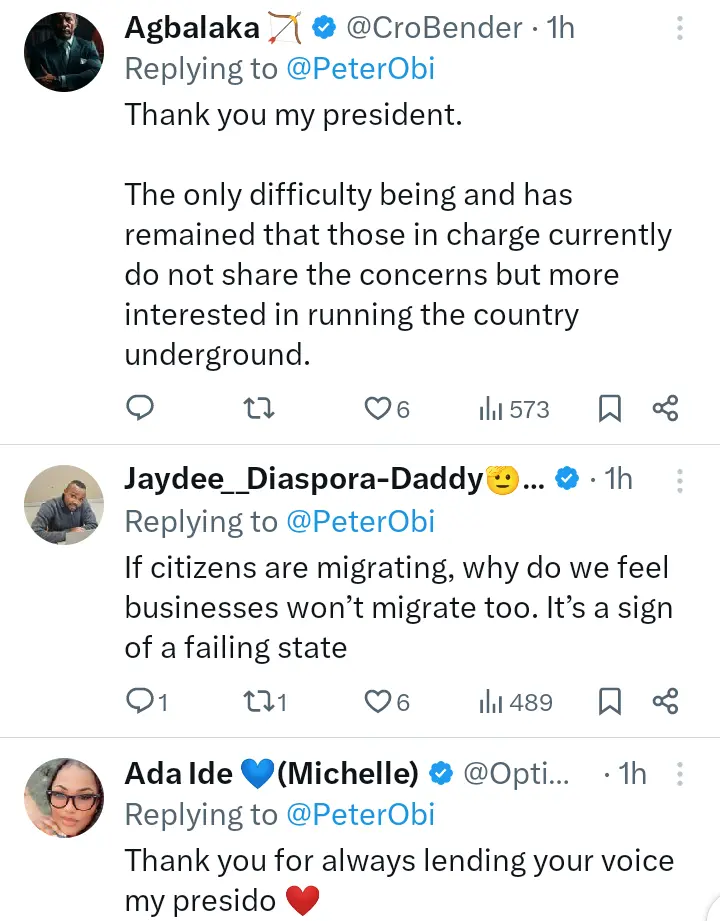Viewport: 720px width, 921px height.
Task: Open Jaydee__Diaspora-Daddy's profile name
Action: coord(303,480)
